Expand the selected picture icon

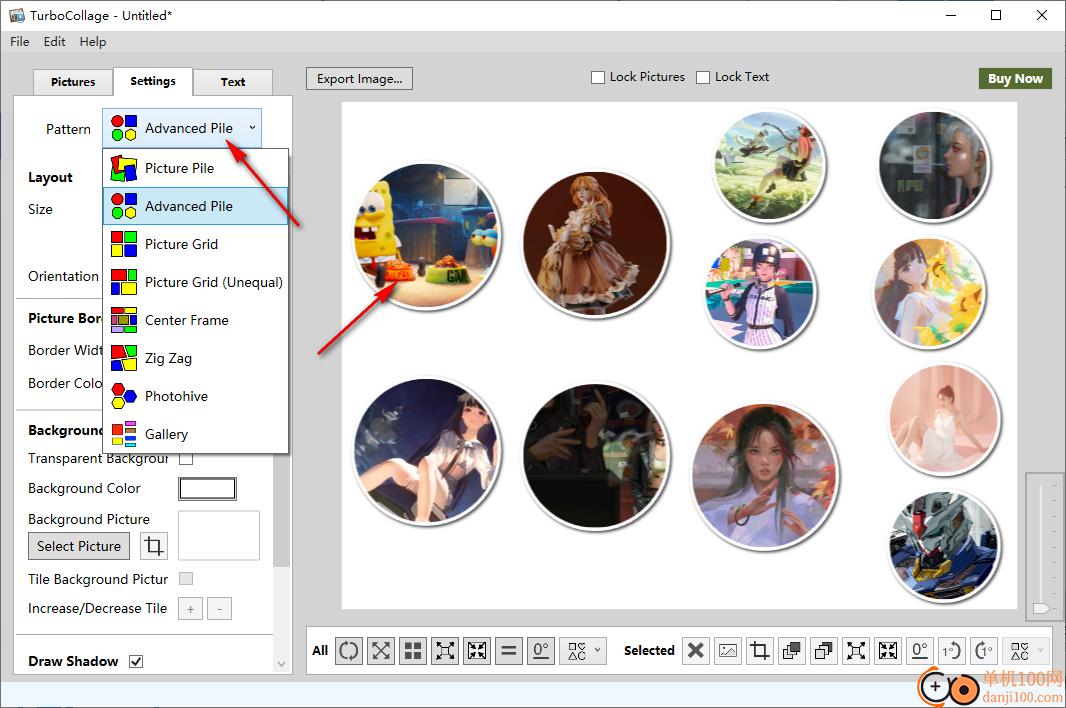[x=855, y=651]
